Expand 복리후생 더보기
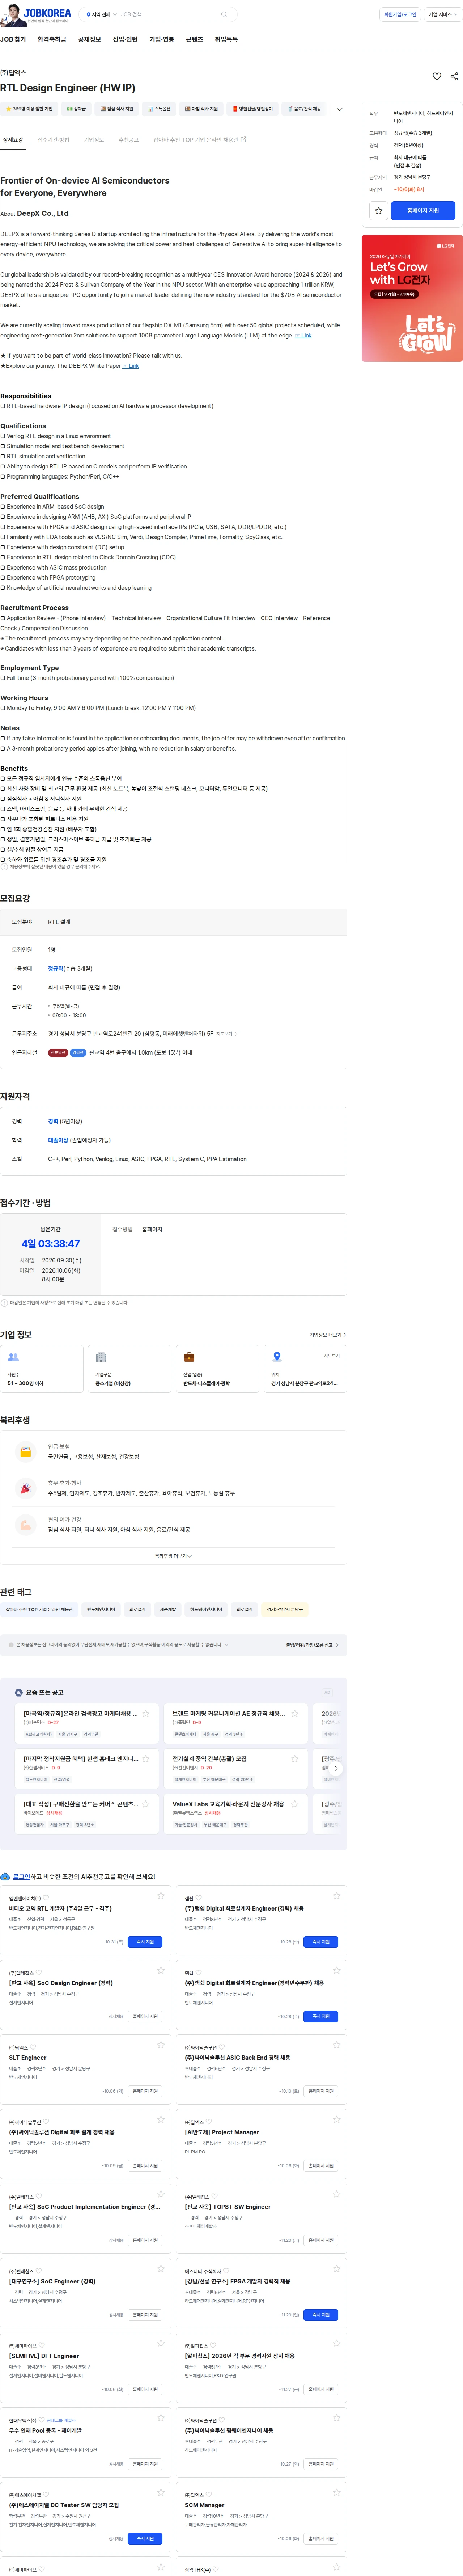 (x=173, y=1556)
